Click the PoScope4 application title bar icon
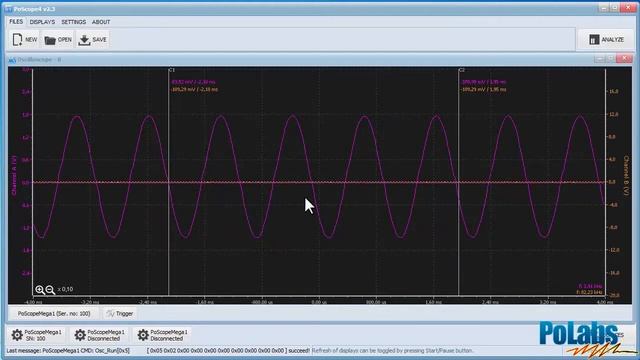This screenshot has width=640, height=360. coord(9,9)
